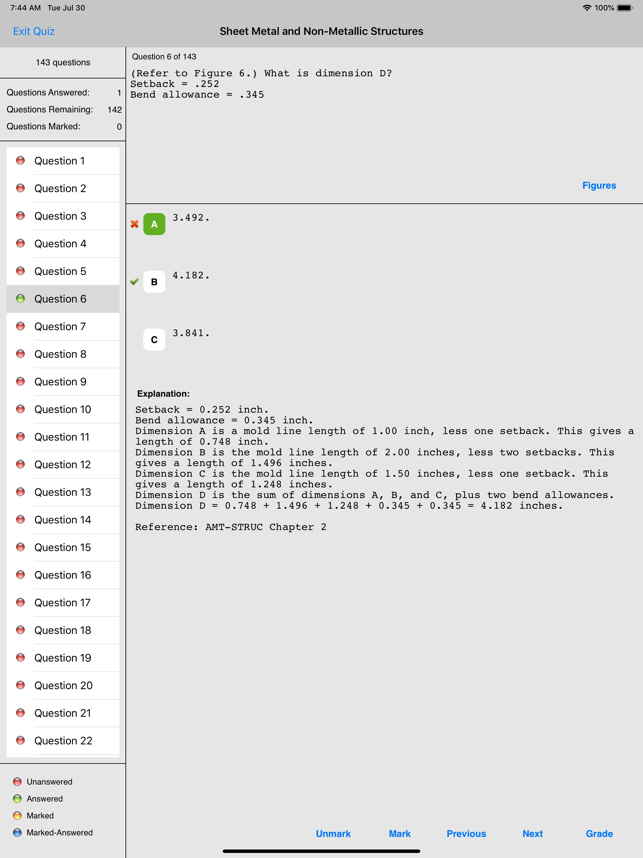Image resolution: width=643 pixels, height=858 pixels.
Task: Click the battery icon in status bar
Action: [x=625, y=8]
